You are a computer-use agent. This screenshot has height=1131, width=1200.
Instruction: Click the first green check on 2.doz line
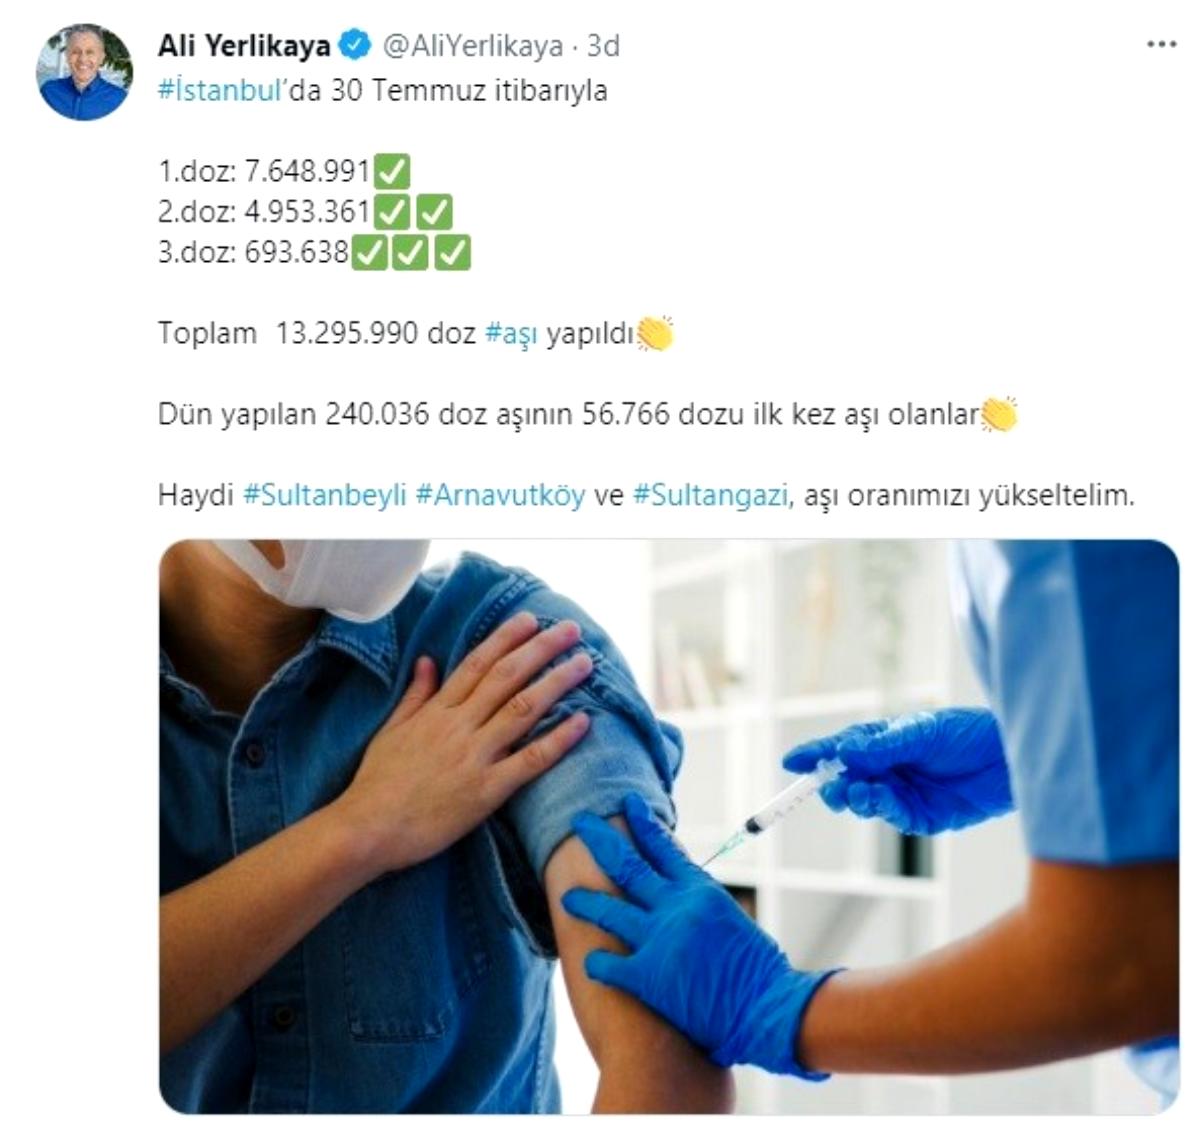click(x=392, y=212)
